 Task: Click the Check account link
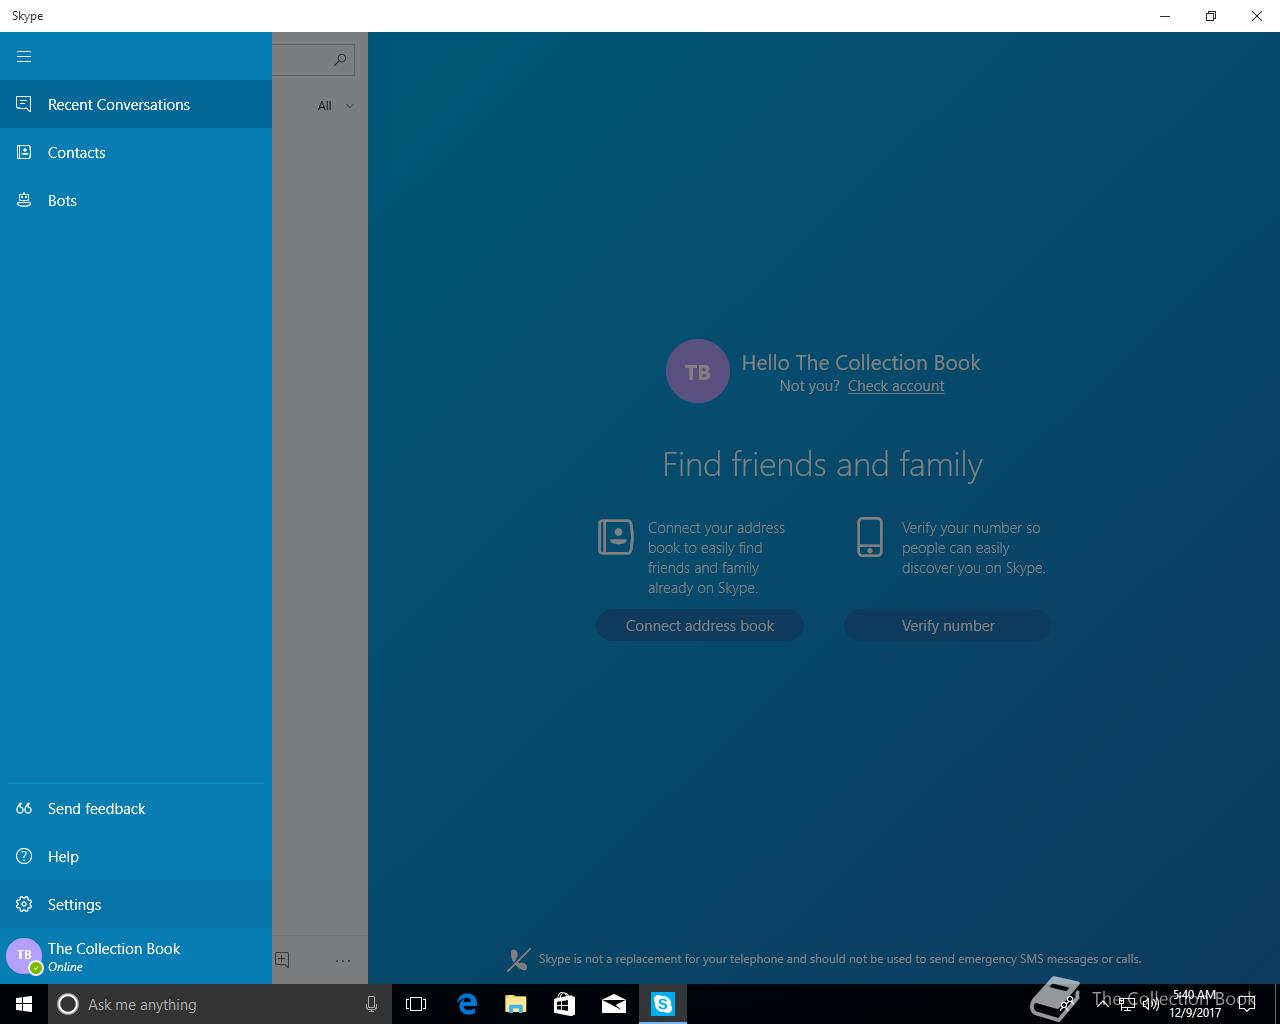pyautogui.click(x=896, y=386)
